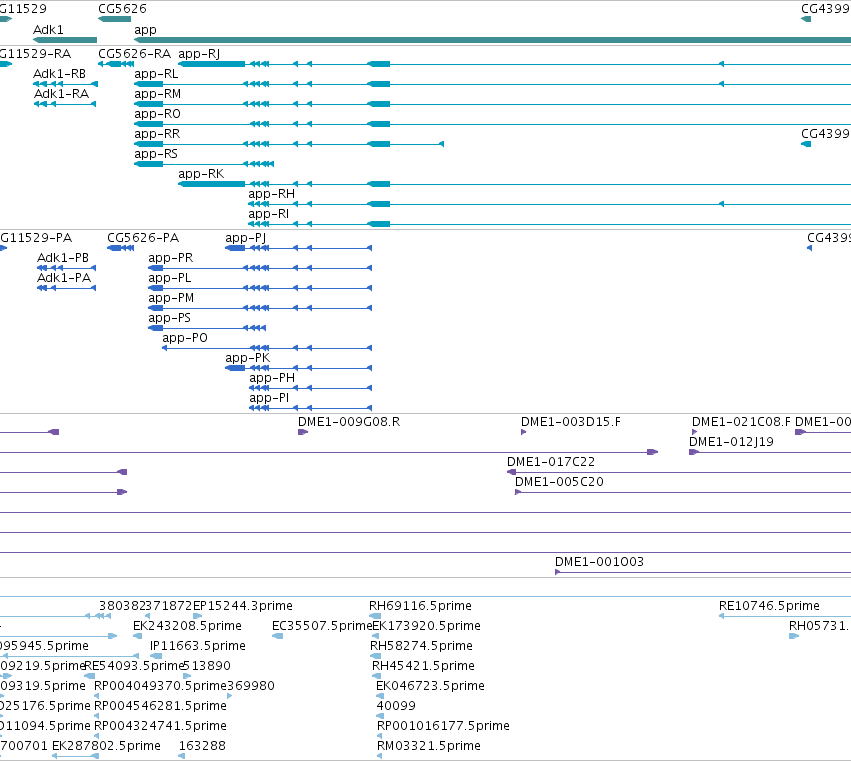
Task: Choose the app-RO transcript
Action: (x=492, y=124)
